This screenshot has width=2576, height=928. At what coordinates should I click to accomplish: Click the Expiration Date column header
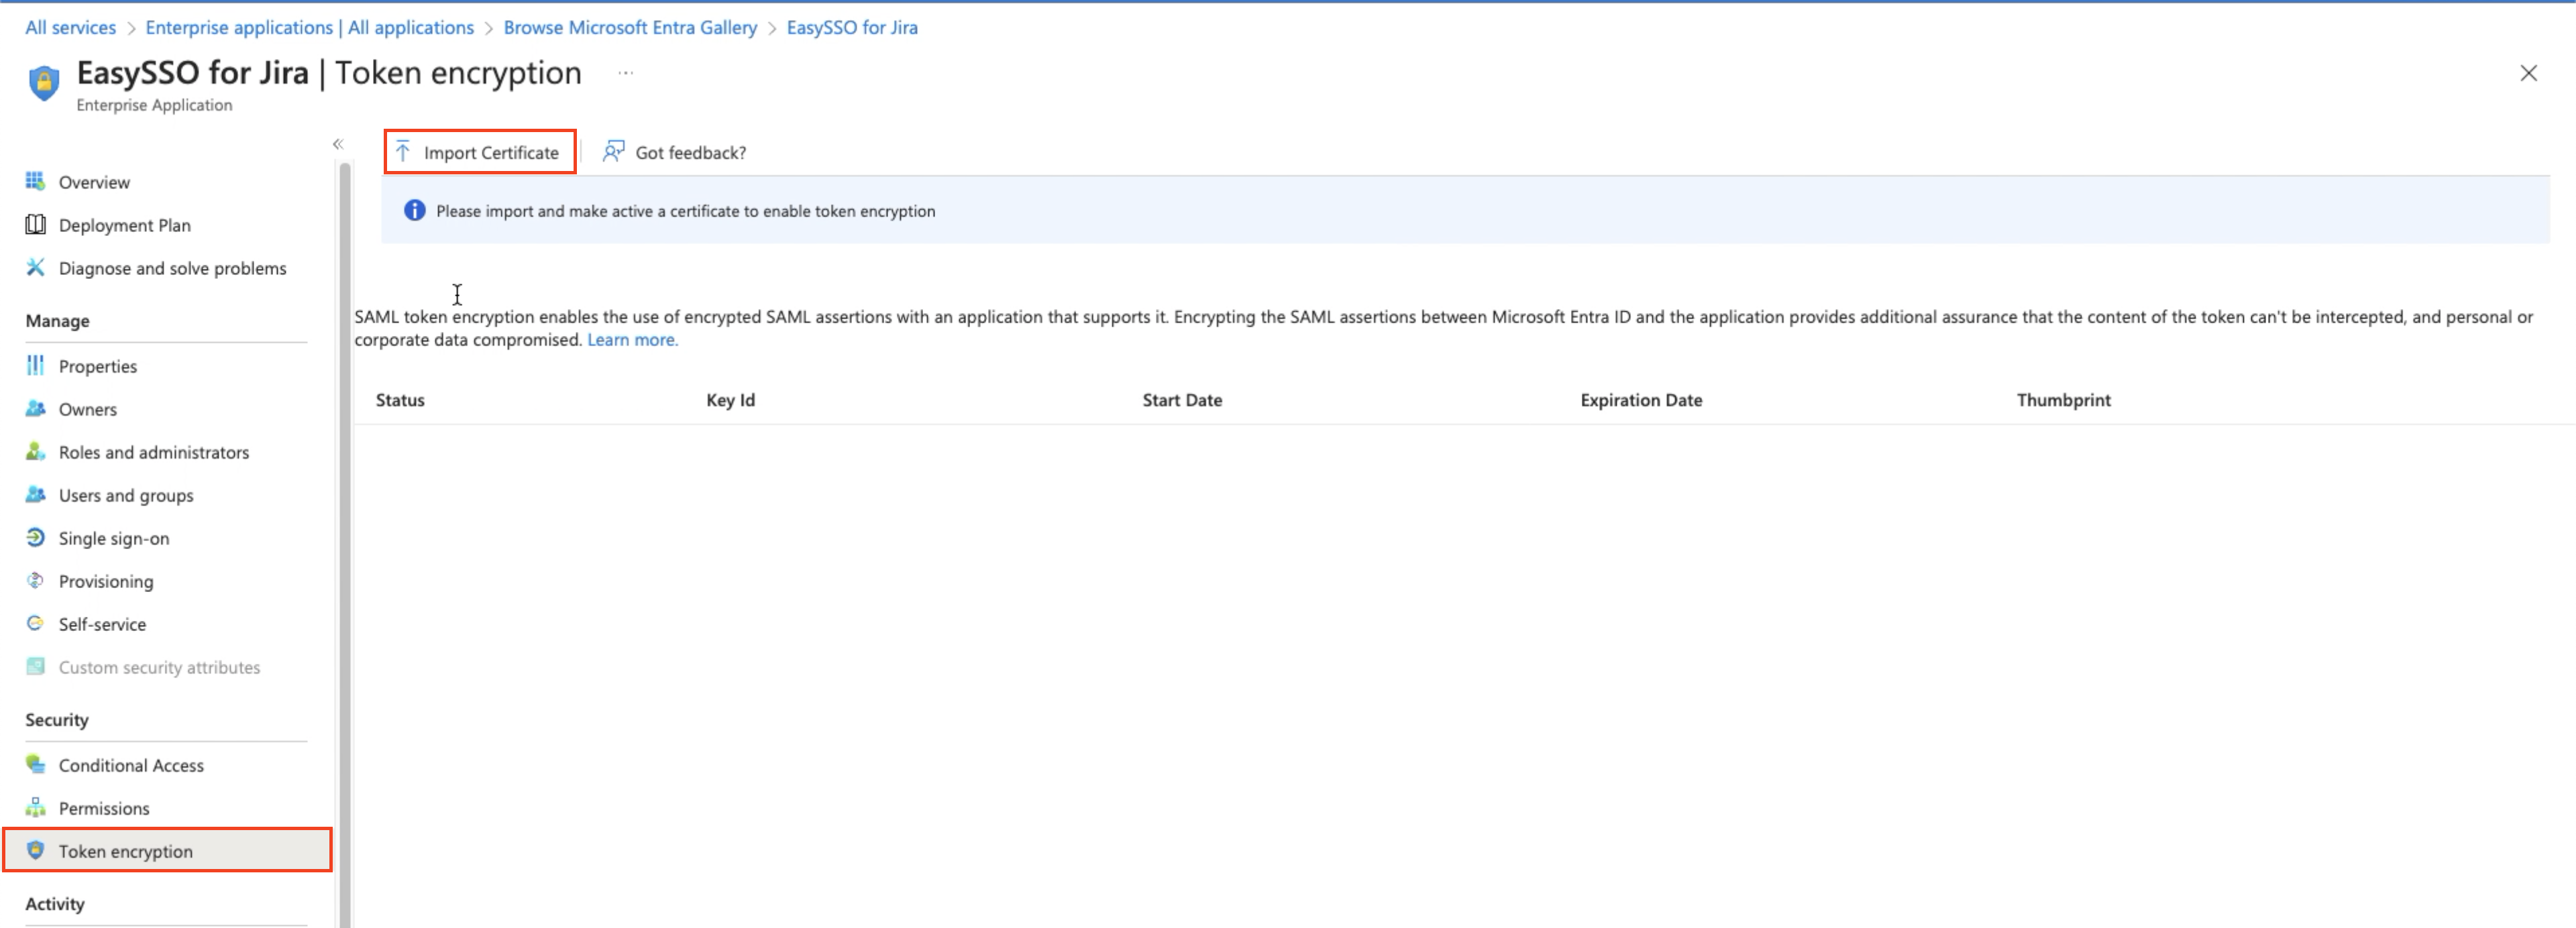point(1641,400)
